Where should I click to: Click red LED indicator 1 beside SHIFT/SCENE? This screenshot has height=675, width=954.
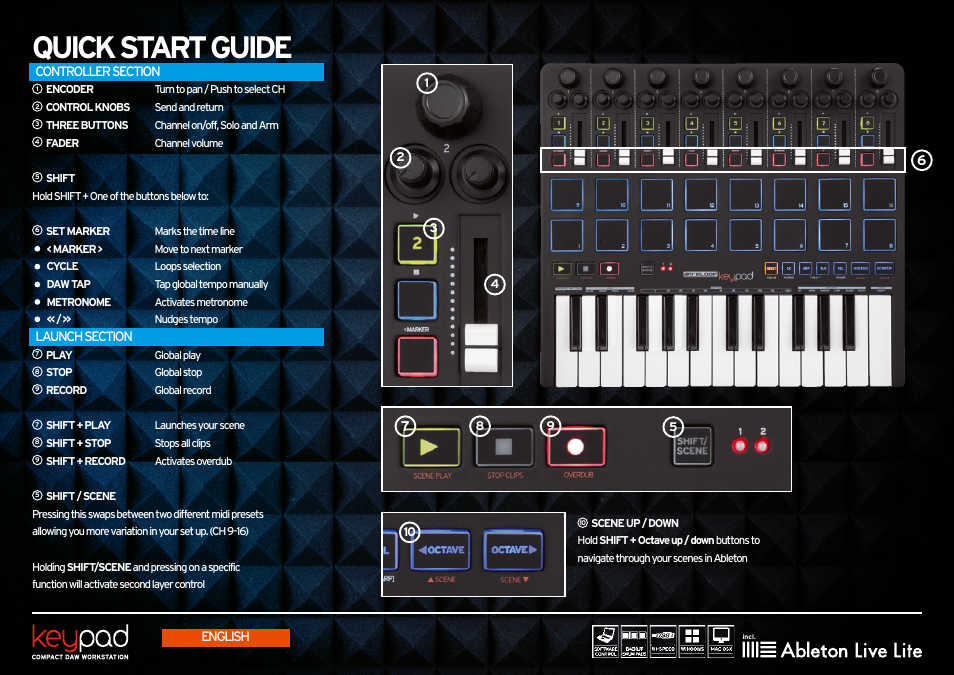coord(740,446)
